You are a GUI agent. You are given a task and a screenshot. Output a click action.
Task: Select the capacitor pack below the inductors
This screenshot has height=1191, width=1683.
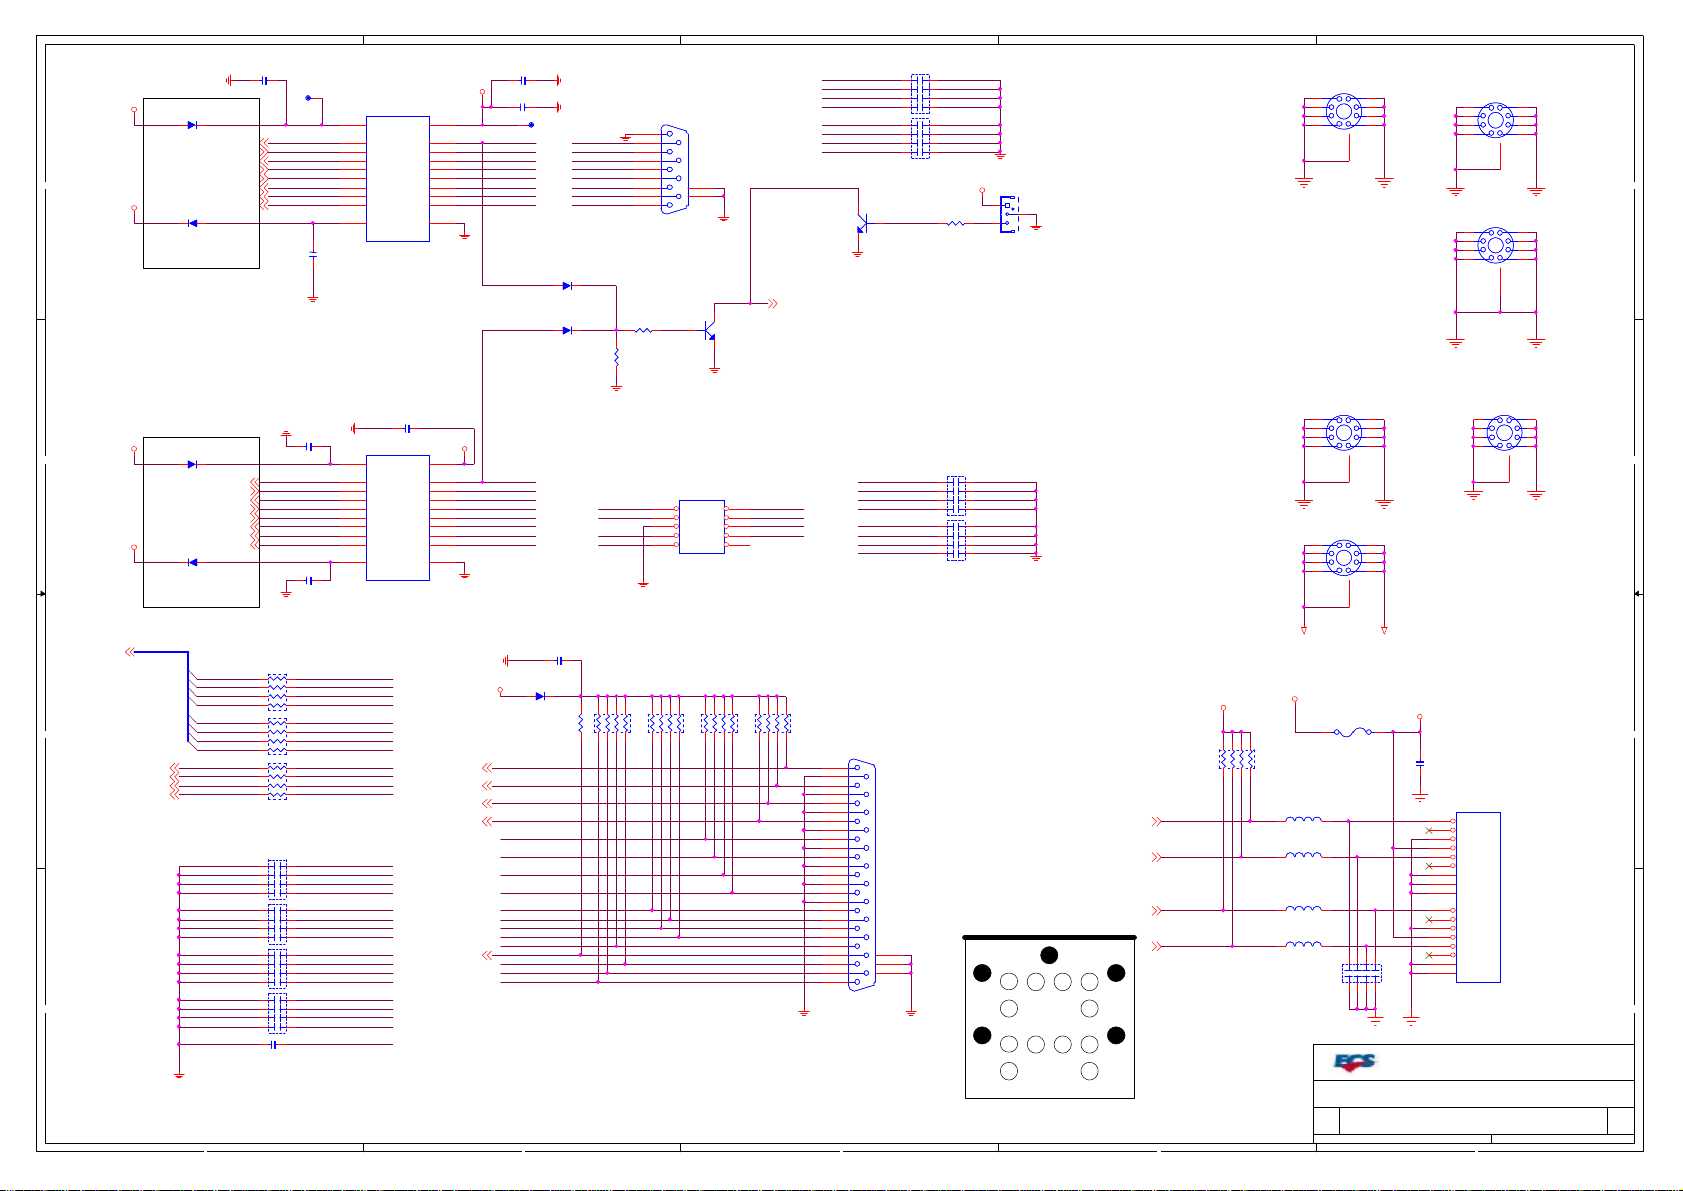[1361, 973]
